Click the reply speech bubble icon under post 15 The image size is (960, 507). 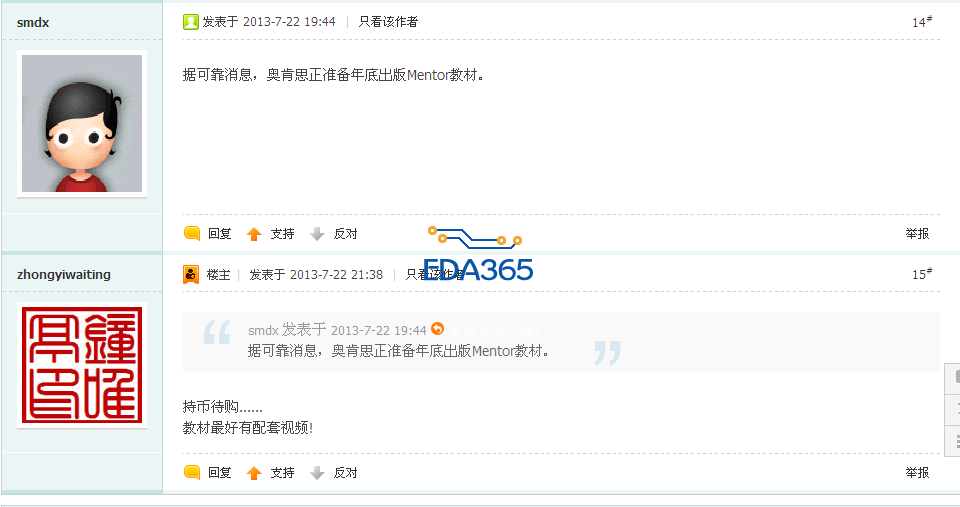[x=192, y=472]
